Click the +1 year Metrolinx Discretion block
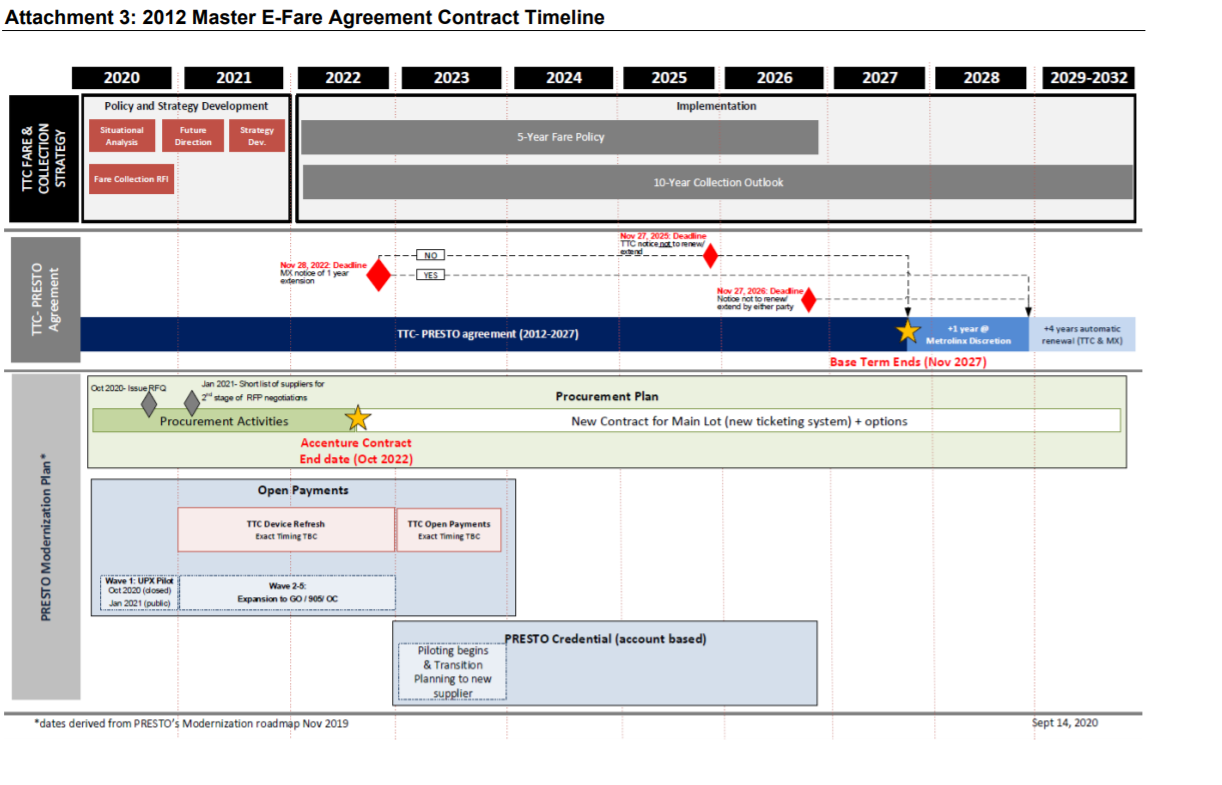The image size is (1222, 785). [x=969, y=334]
